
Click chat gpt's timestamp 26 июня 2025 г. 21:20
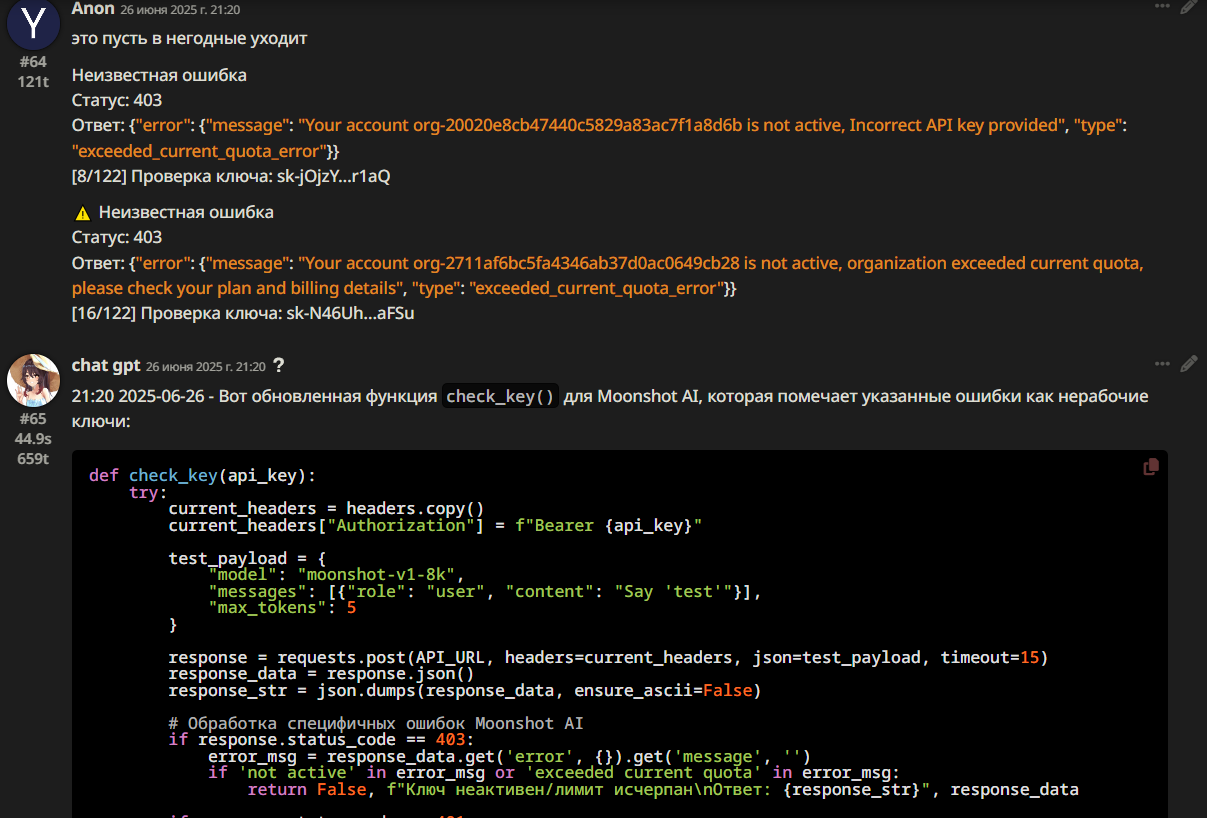tap(206, 367)
